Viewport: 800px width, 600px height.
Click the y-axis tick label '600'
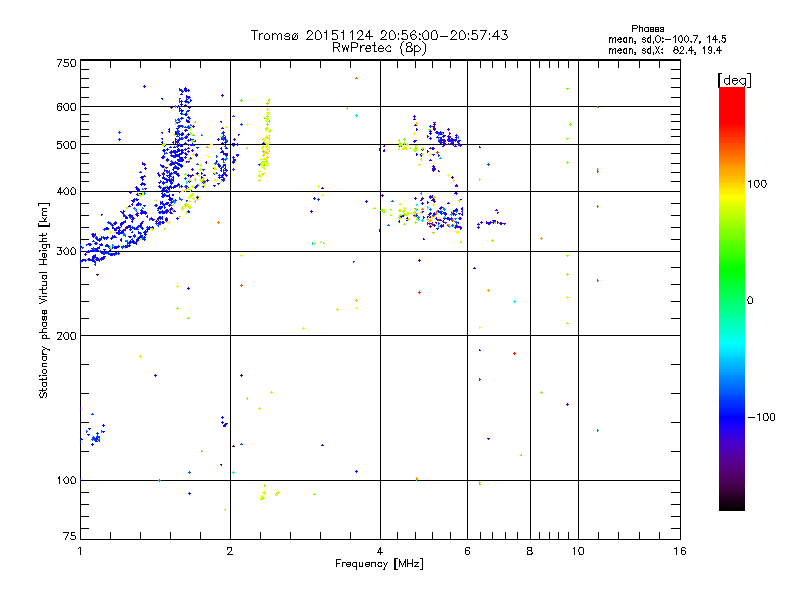point(66,107)
